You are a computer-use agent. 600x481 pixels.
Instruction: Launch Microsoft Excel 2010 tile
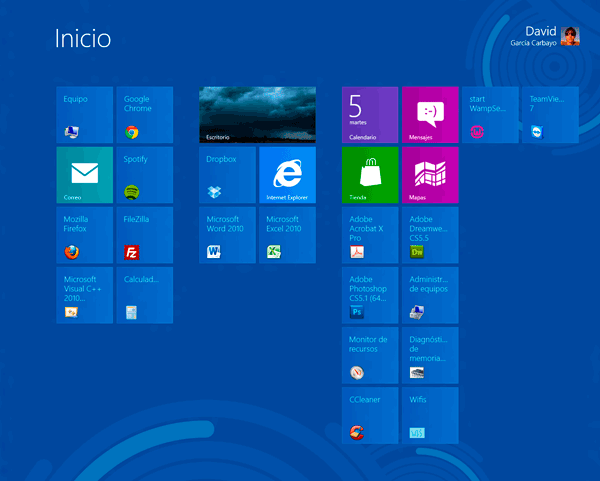click(x=287, y=235)
